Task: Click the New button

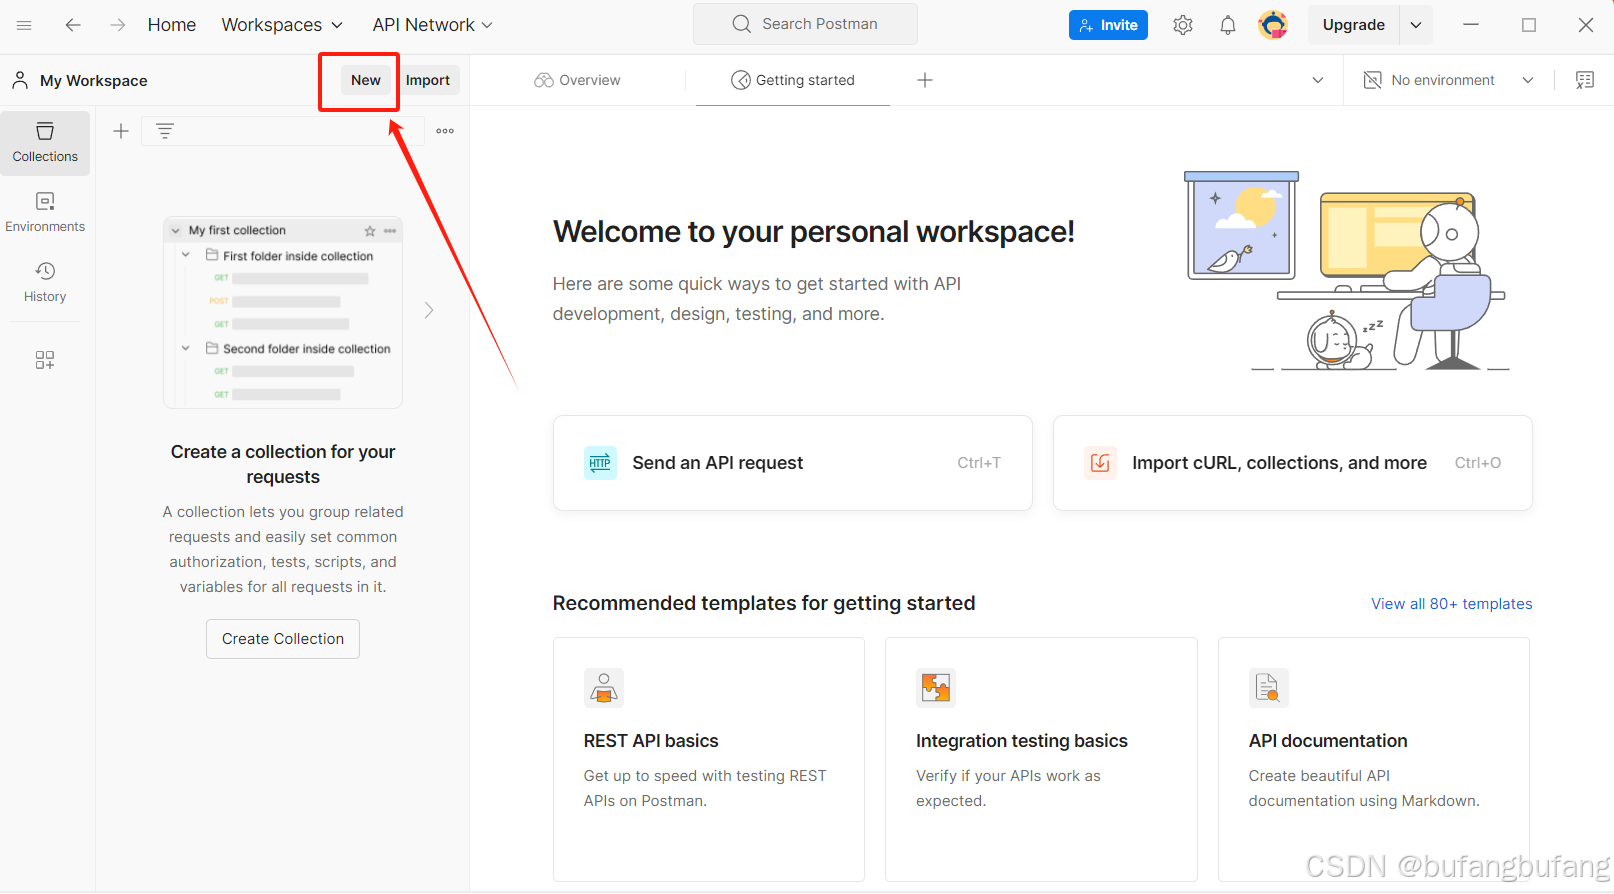Action: pyautogui.click(x=366, y=80)
